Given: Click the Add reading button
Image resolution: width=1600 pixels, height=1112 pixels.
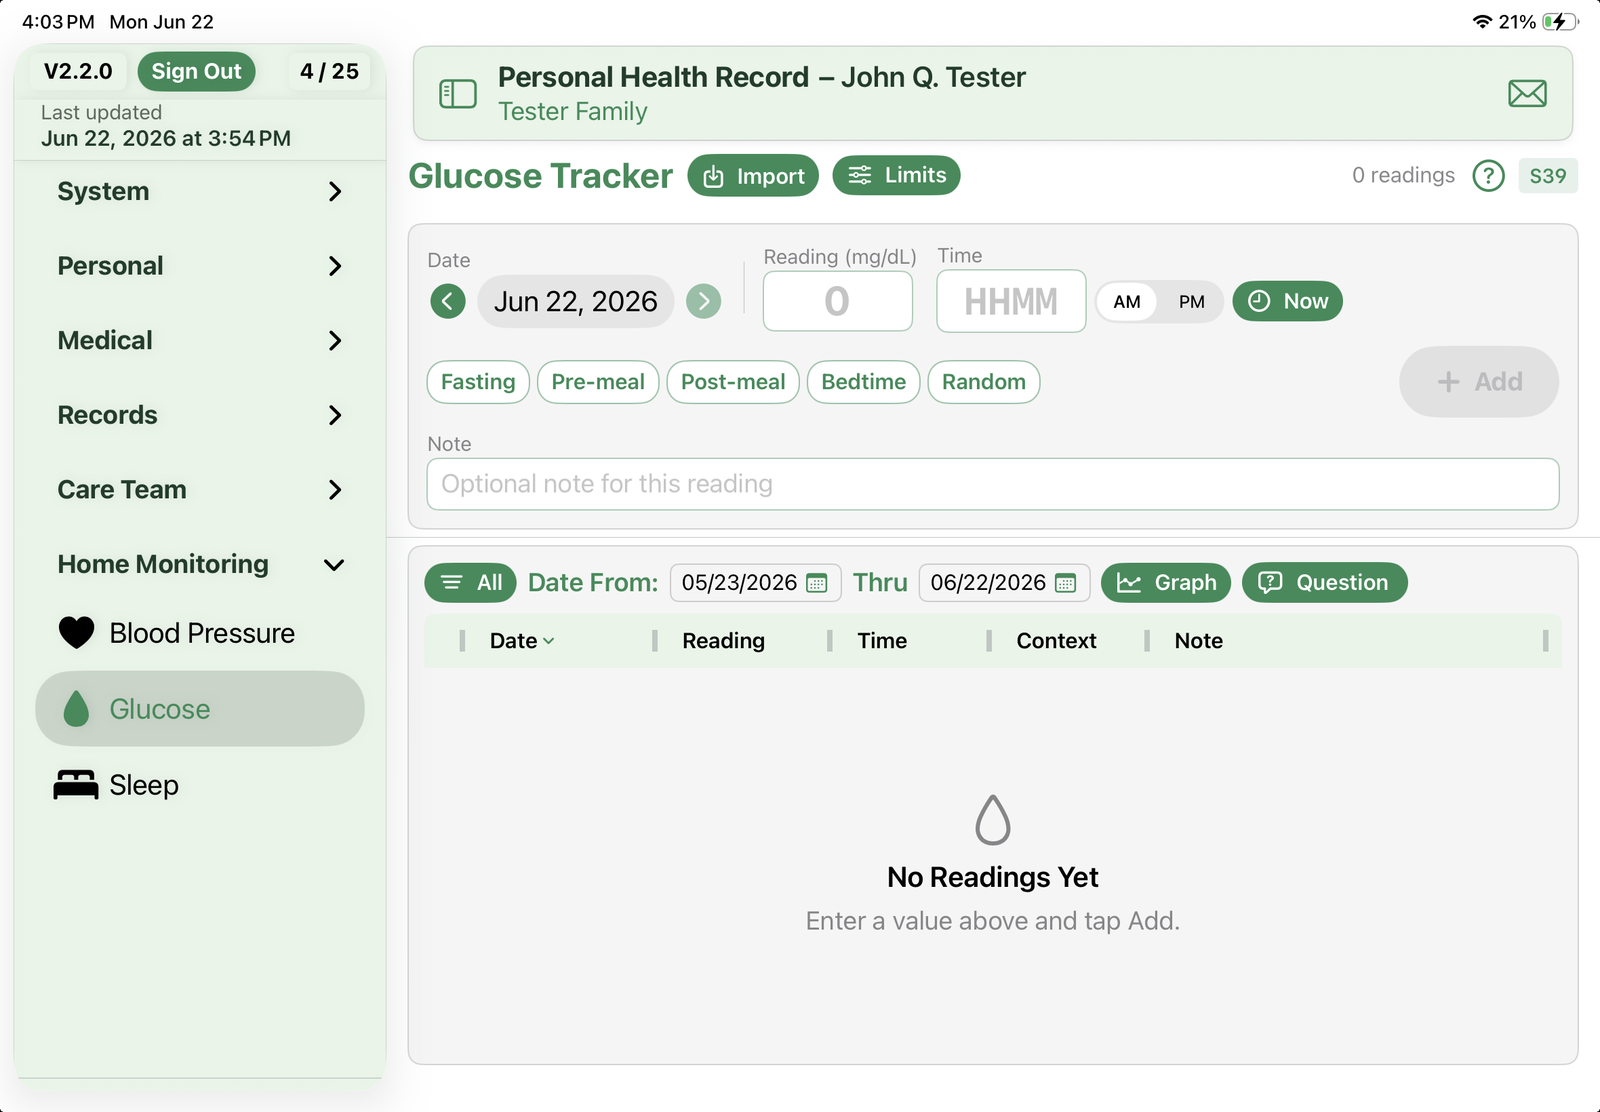Looking at the screenshot, I should click(x=1479, y=382).
